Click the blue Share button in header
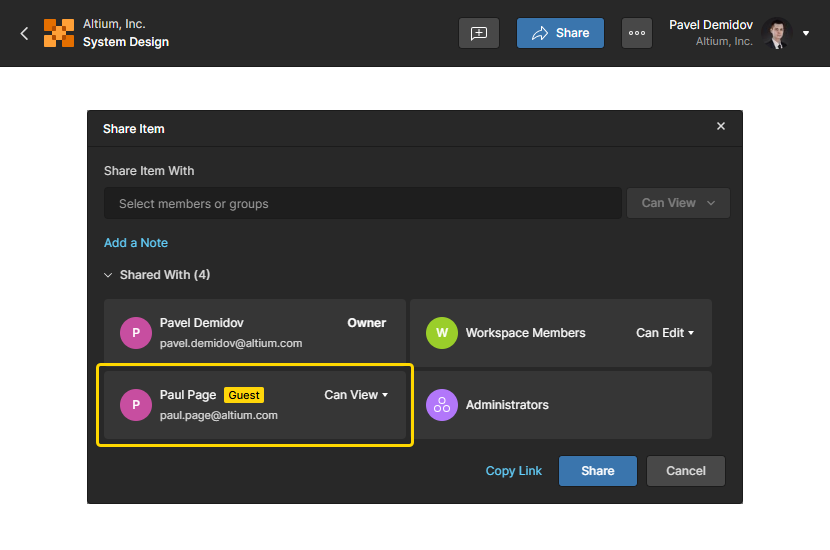 click(560, 33)
